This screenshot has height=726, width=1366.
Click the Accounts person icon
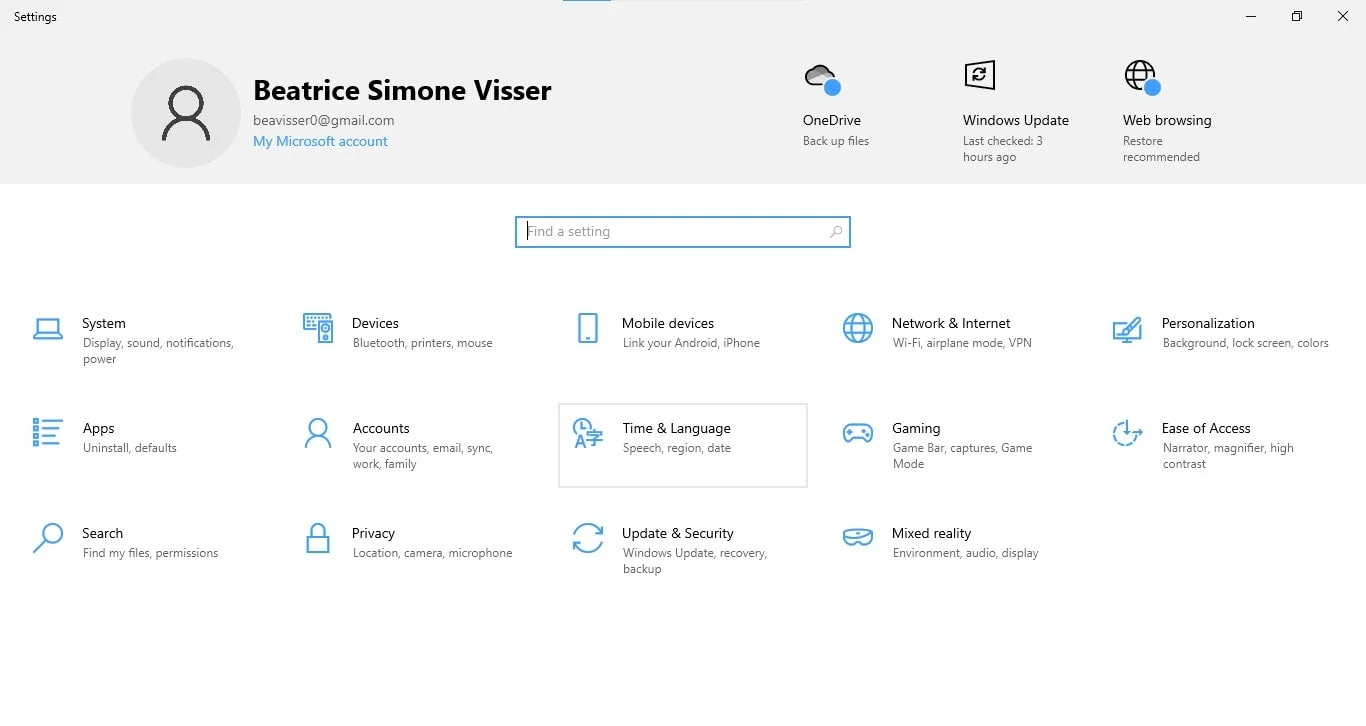318,433
